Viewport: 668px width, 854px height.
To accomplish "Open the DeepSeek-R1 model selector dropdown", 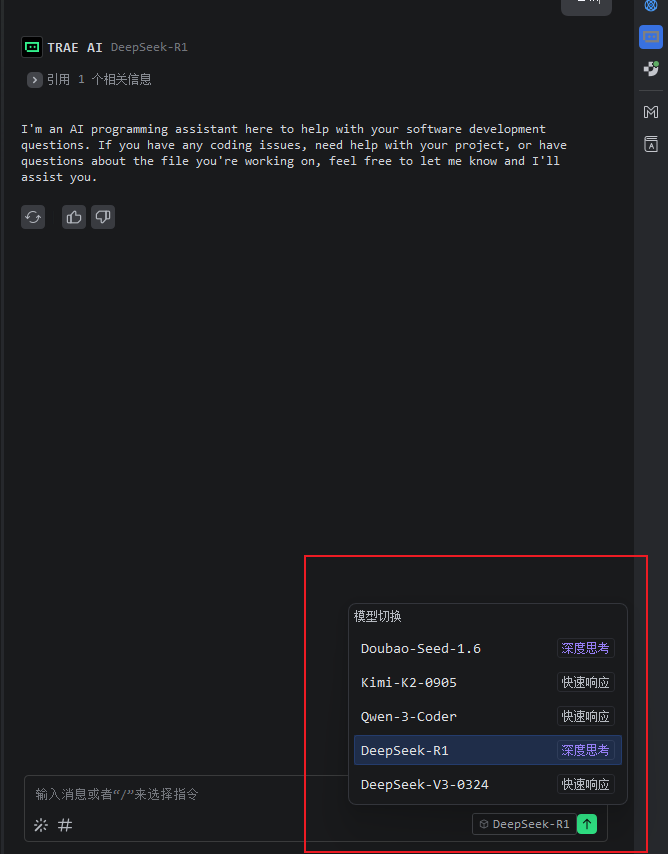I will [x=524, y=824].
